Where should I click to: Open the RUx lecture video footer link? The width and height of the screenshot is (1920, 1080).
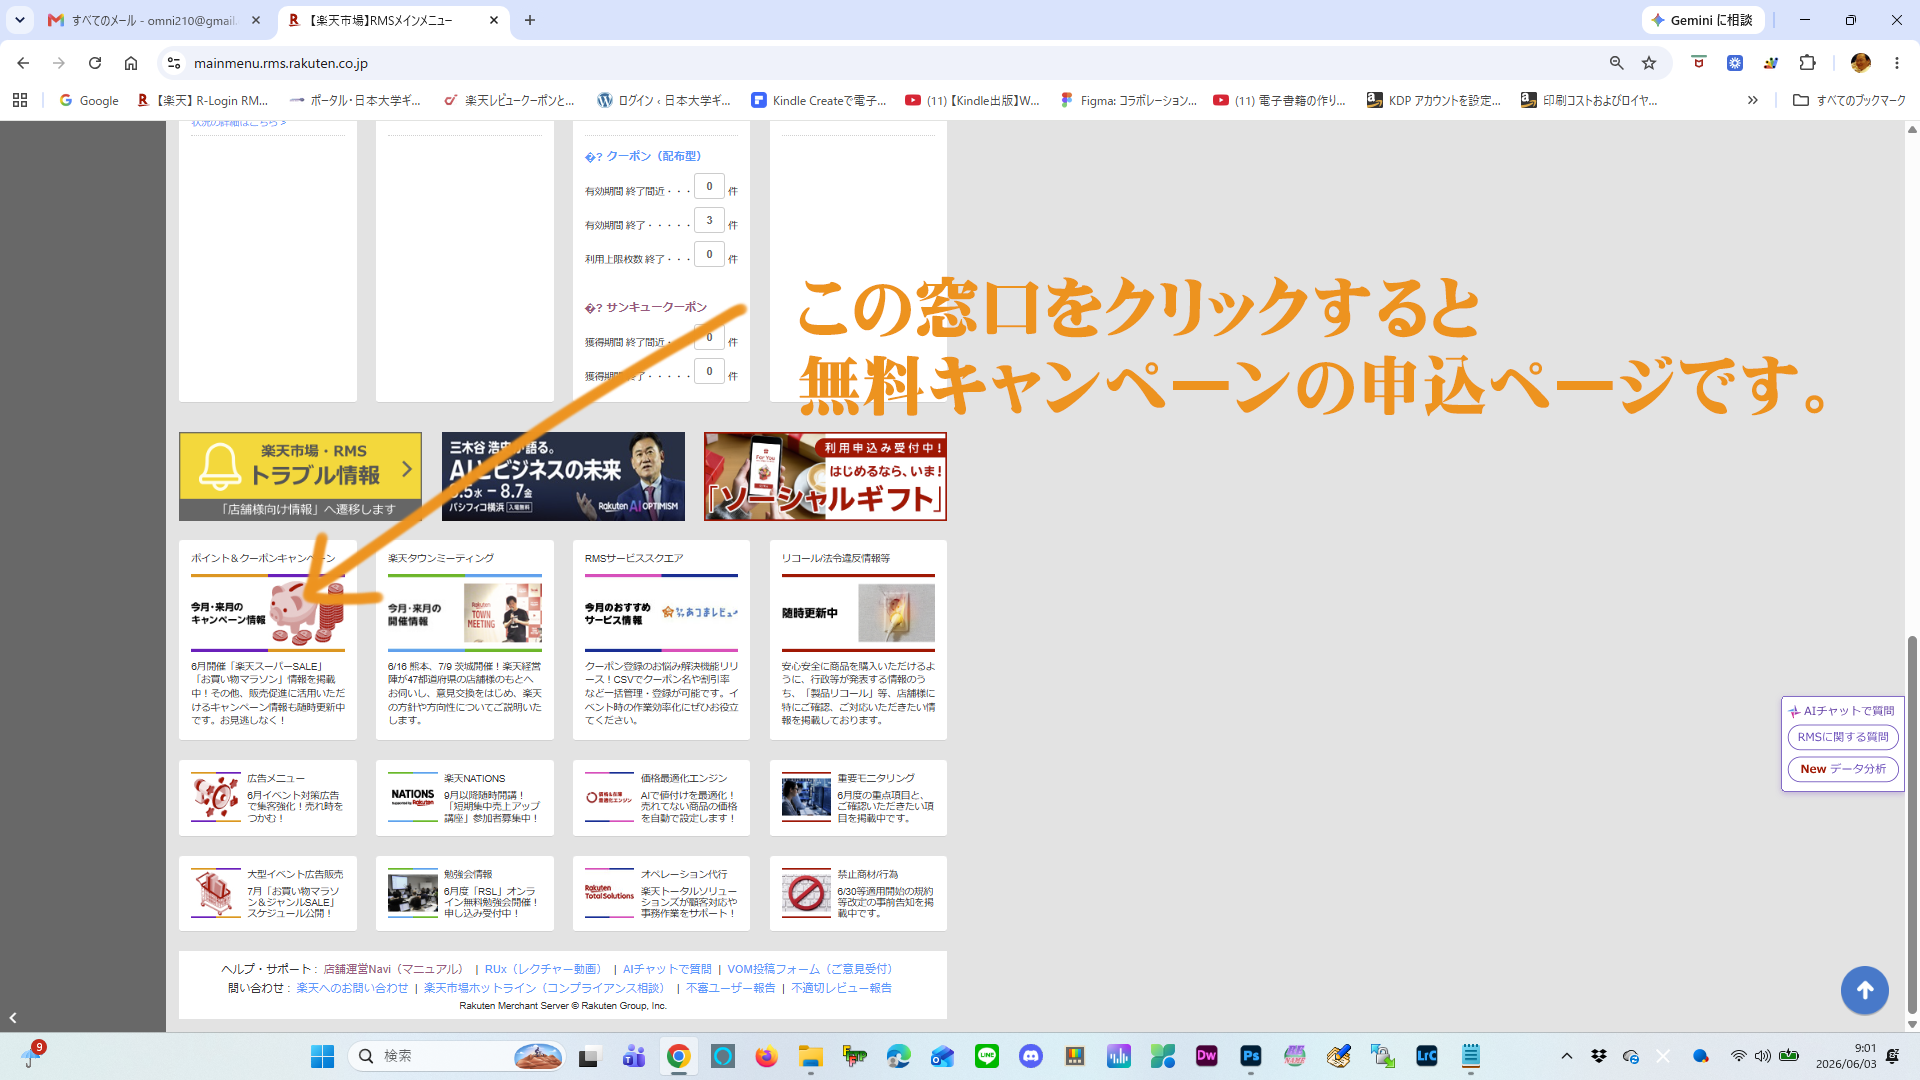click(x=544, y=969)
